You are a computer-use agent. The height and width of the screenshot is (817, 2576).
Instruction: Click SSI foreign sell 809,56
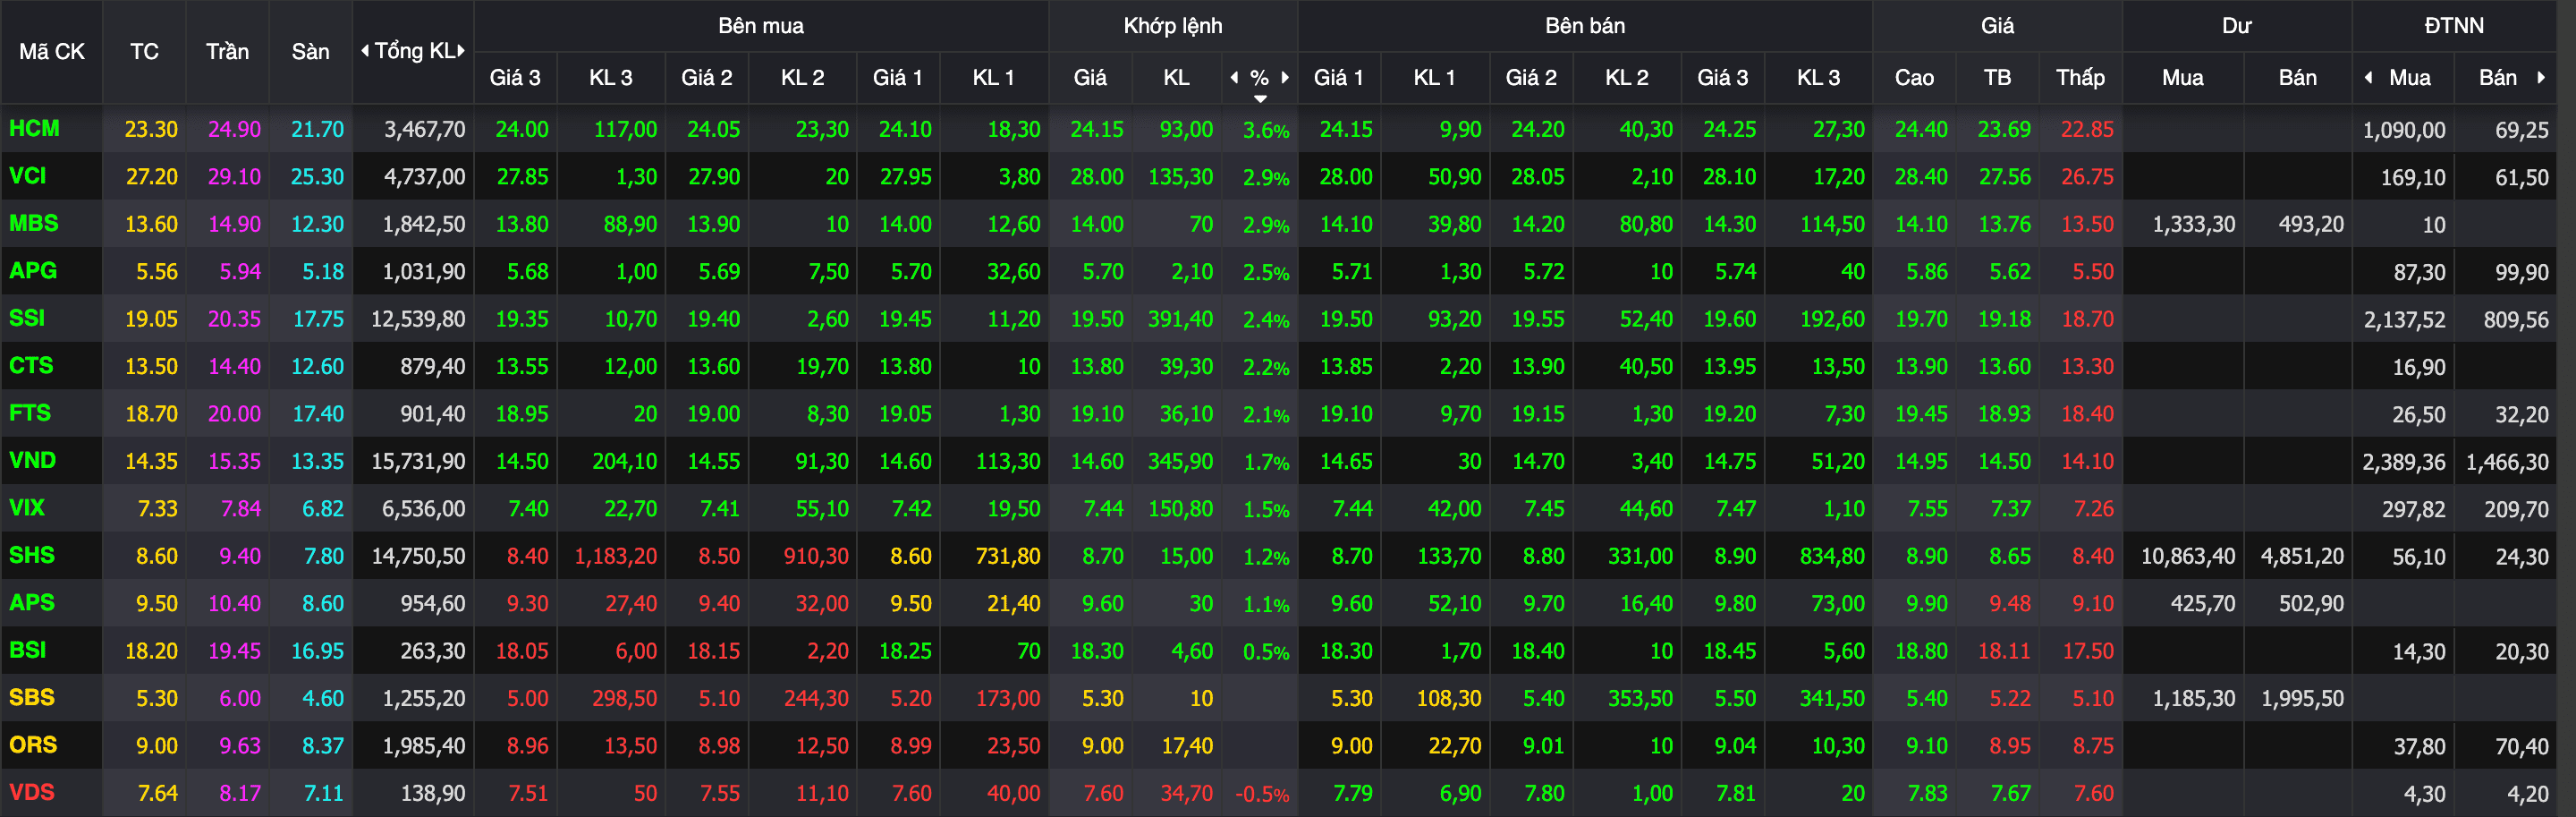[2516, 320]
